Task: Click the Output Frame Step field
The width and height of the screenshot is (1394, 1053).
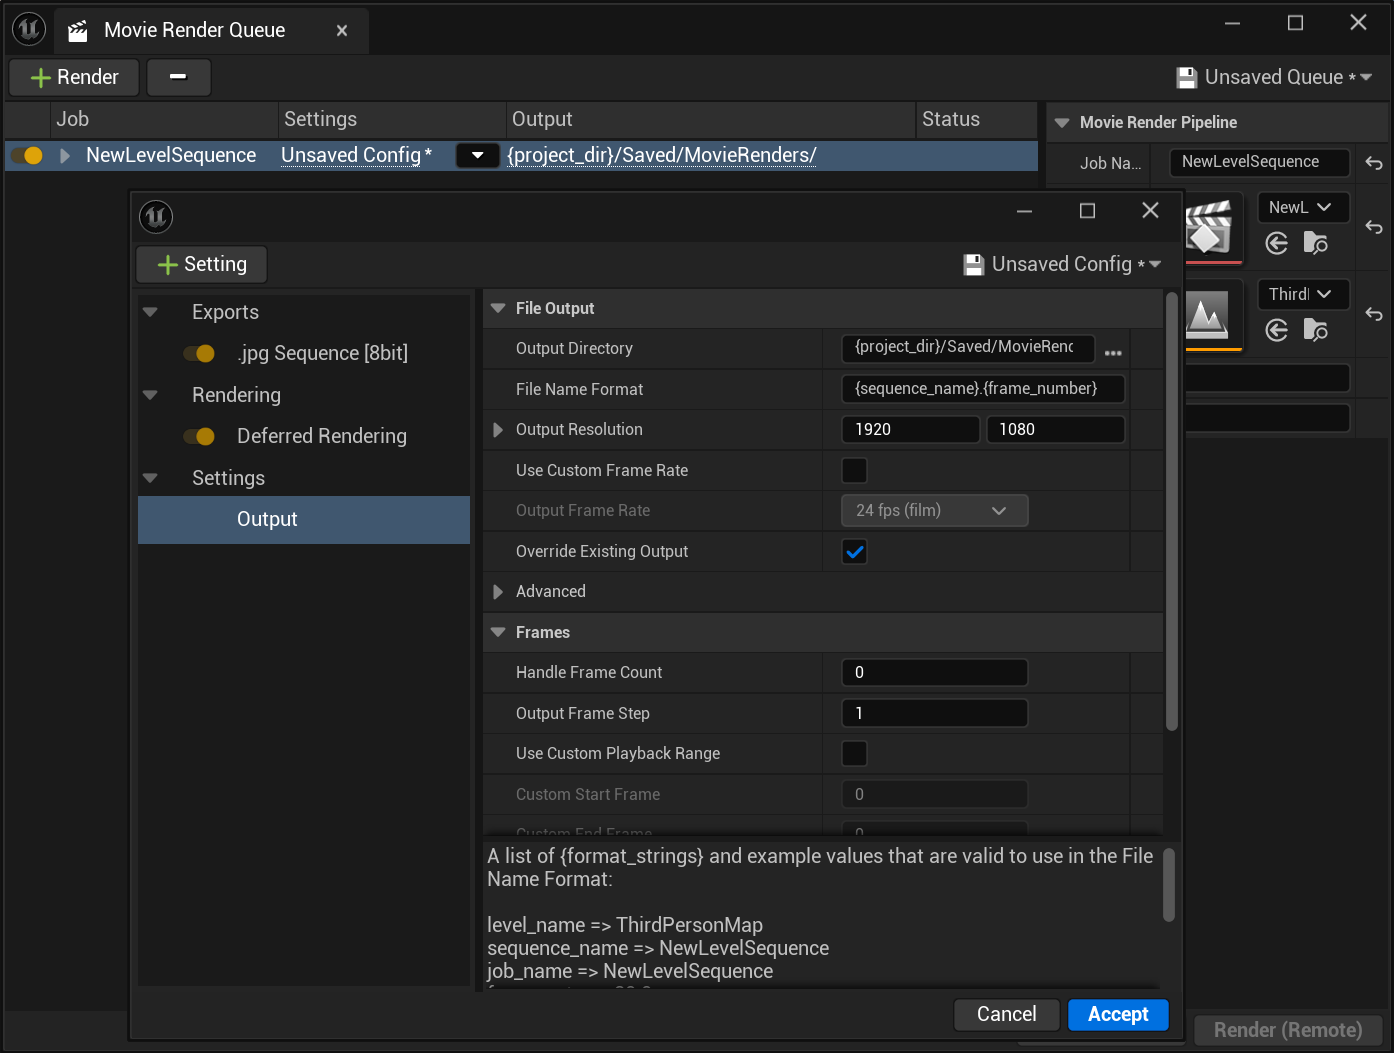Action: click(x=935, y=713)
